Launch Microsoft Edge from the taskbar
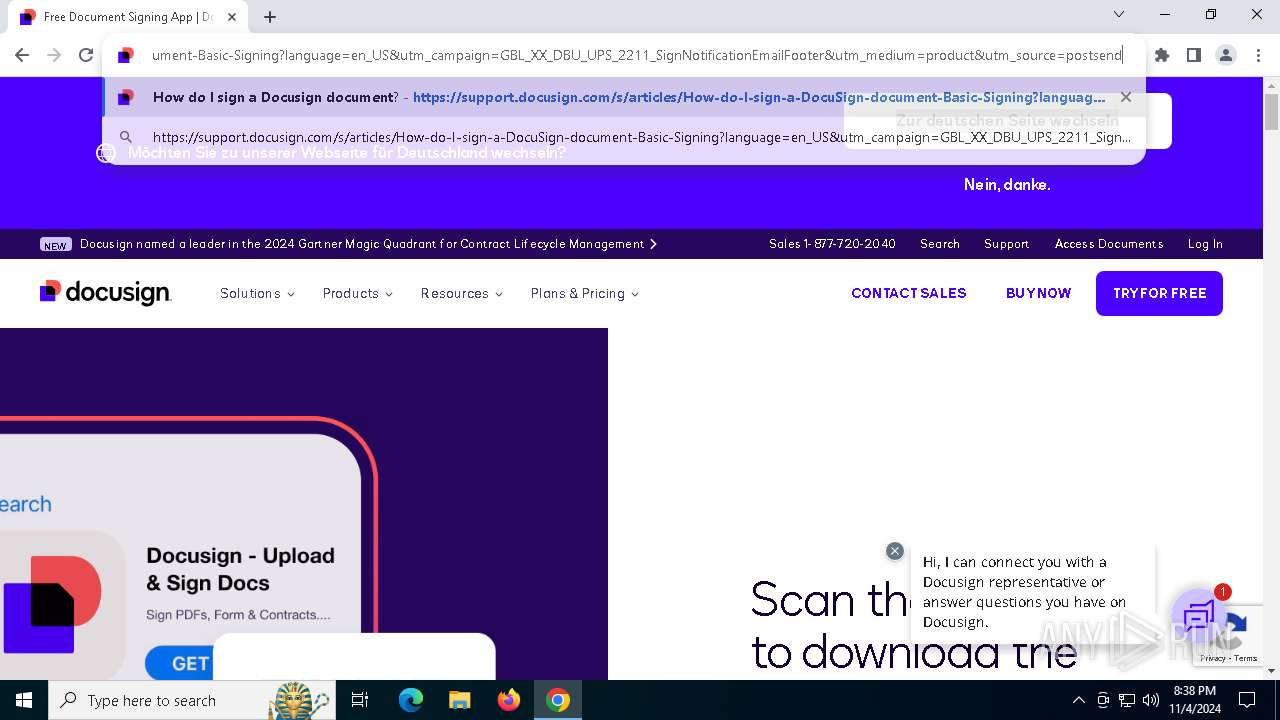 [x=411, y=700]
